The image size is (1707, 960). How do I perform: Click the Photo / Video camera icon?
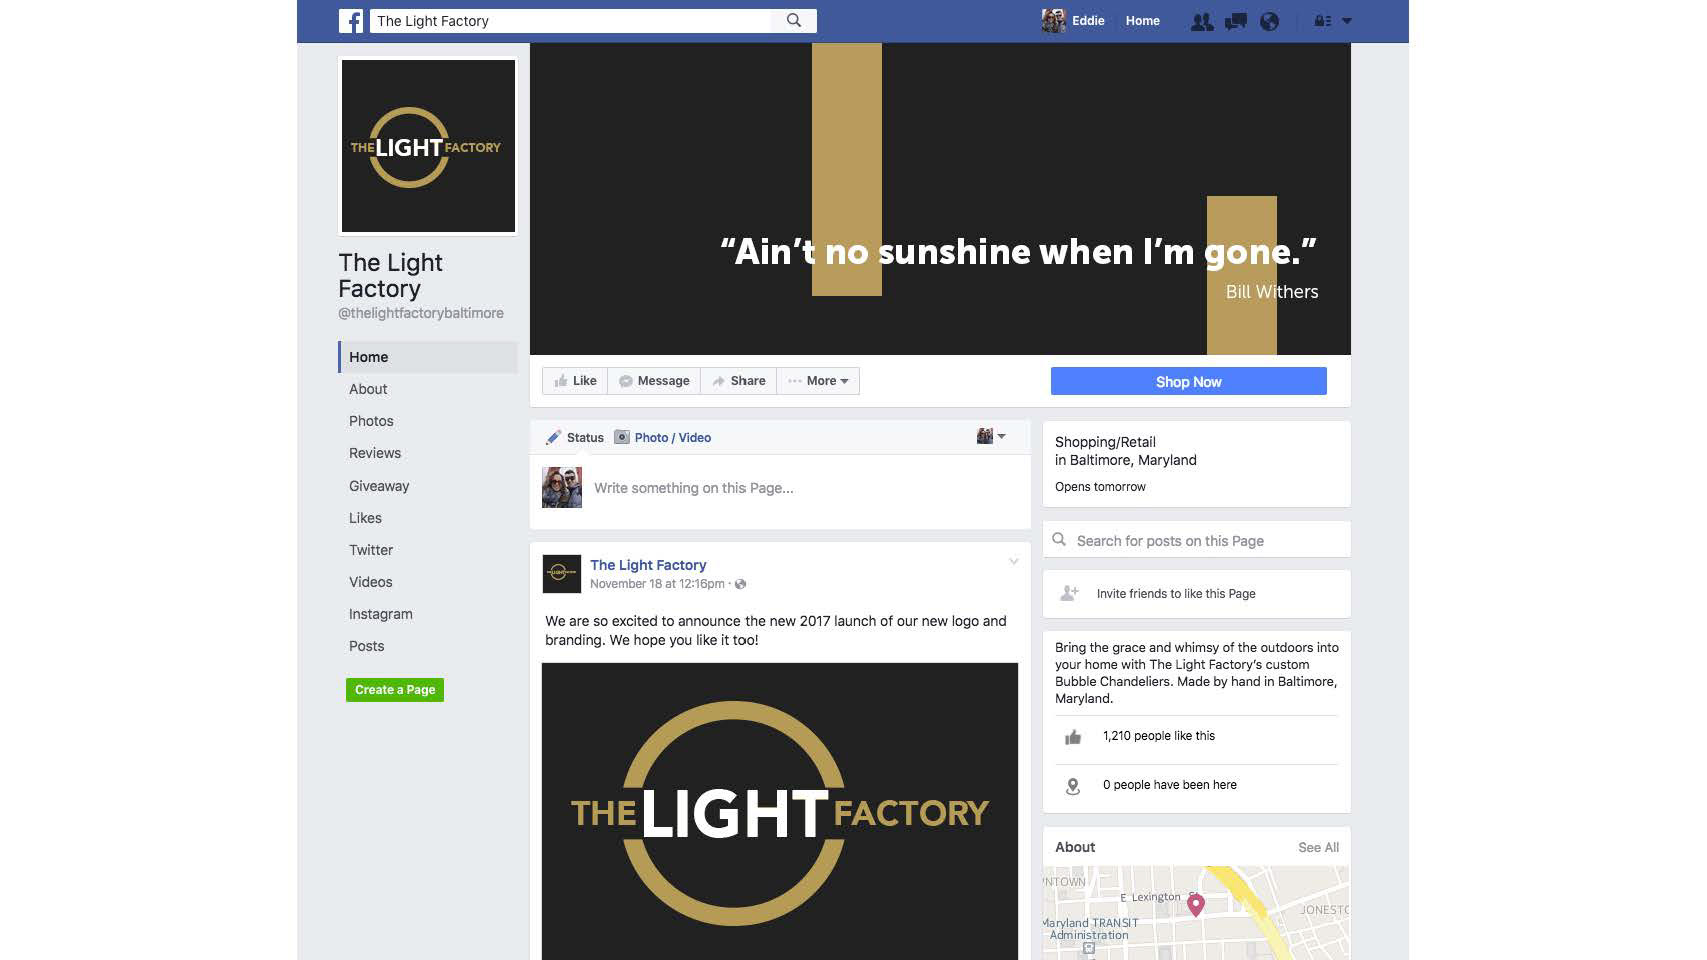click(622, 437)
